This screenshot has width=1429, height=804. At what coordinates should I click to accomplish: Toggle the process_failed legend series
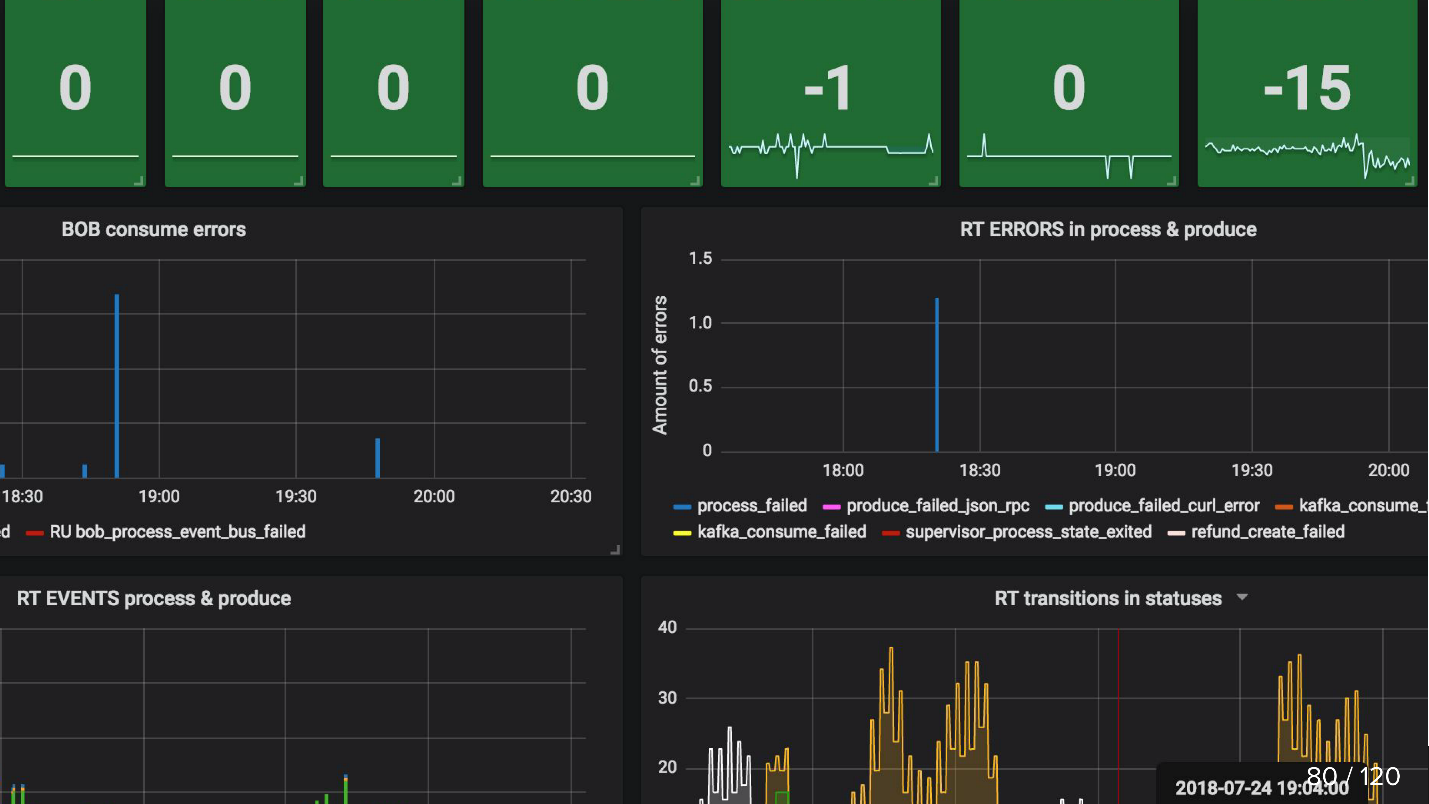point(752,506)
